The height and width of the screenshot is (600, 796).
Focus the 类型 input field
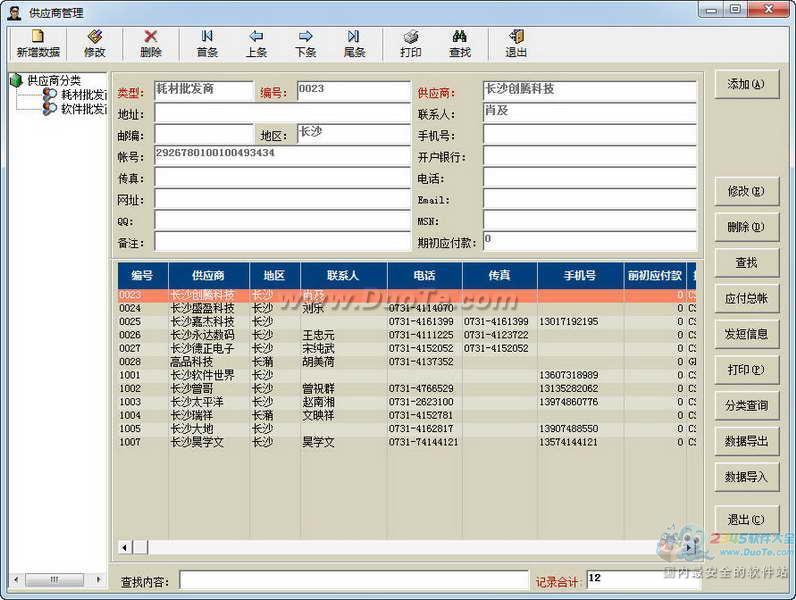204,91
